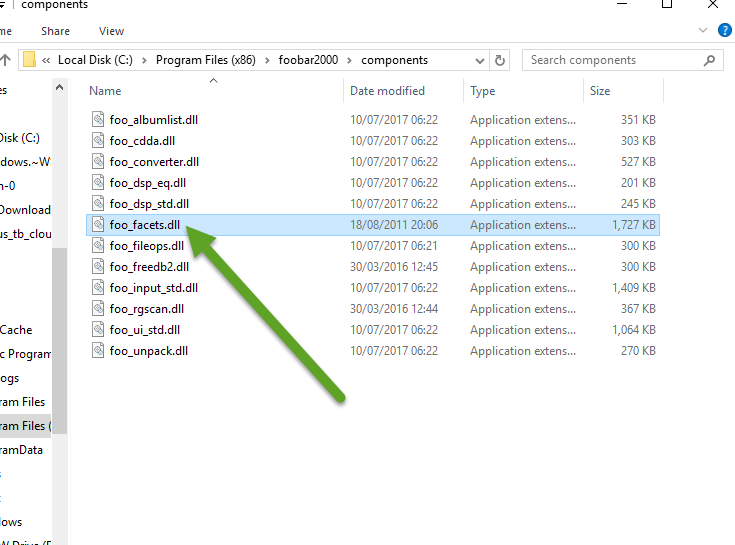Click the navigation pane vertical scrollbar
735x545 pixels.
(60, 330)
